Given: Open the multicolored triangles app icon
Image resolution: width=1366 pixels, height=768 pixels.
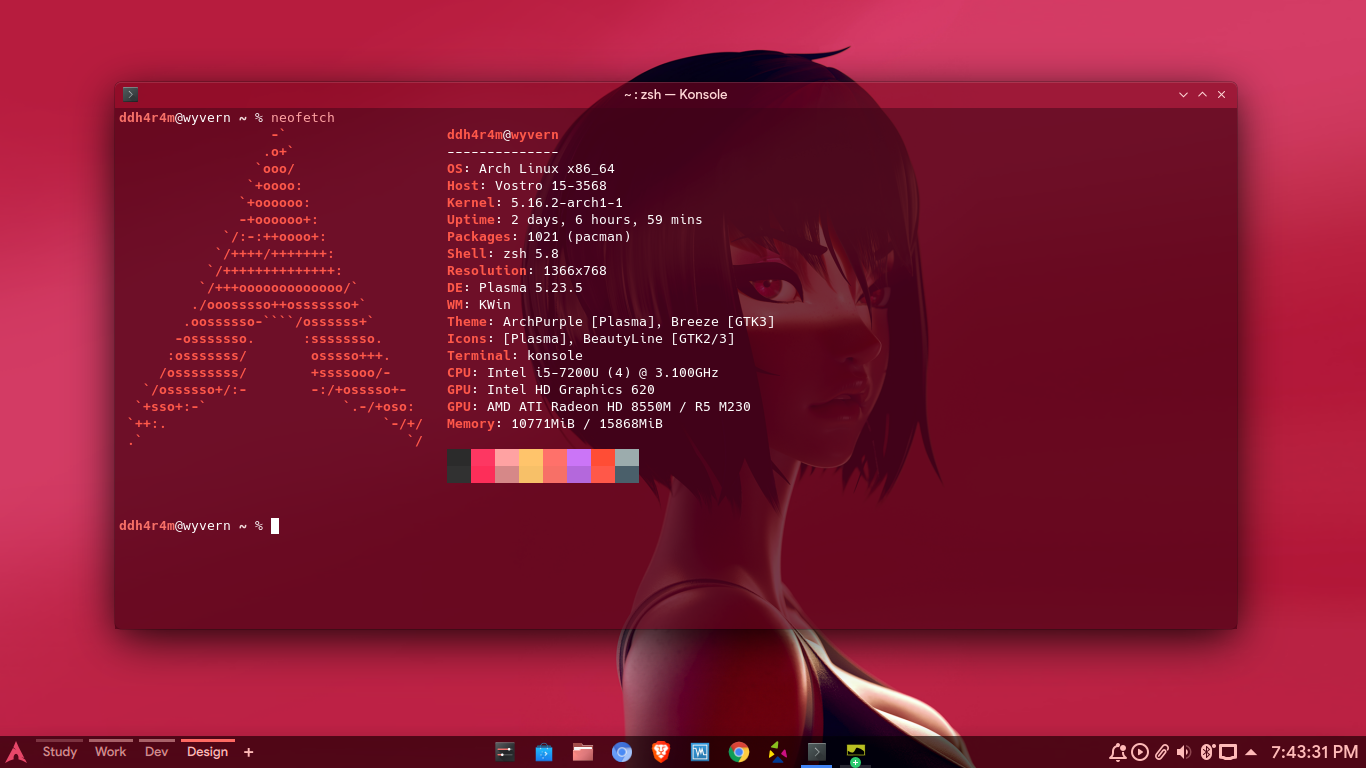Looking at the screenshot, I should [778, 752].
